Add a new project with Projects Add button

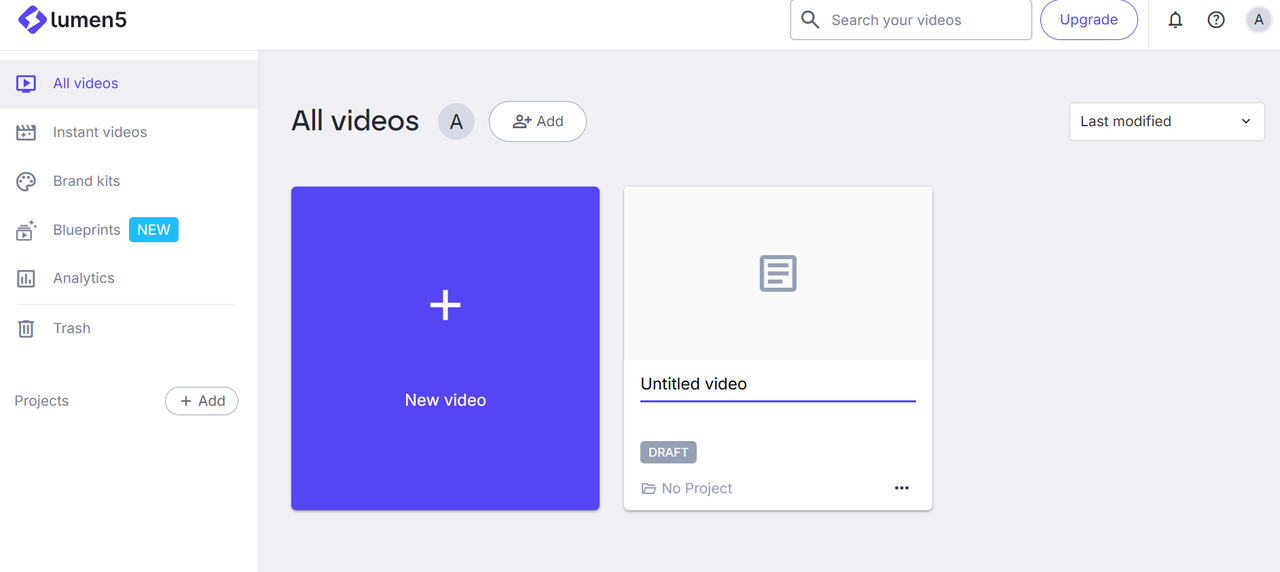[202, 401]
